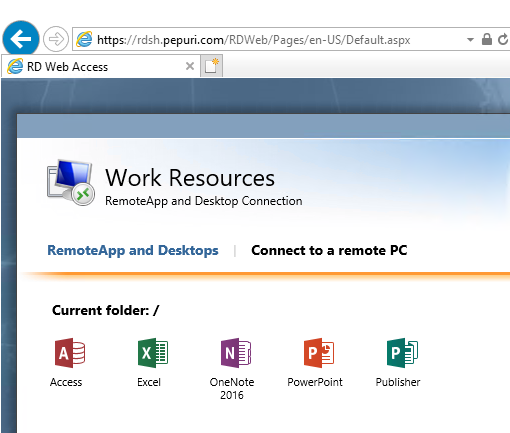This screenshot has height=433, width=510.
Task: Open the OneNote 2016 RemoteApp icon
Action: 236,353
